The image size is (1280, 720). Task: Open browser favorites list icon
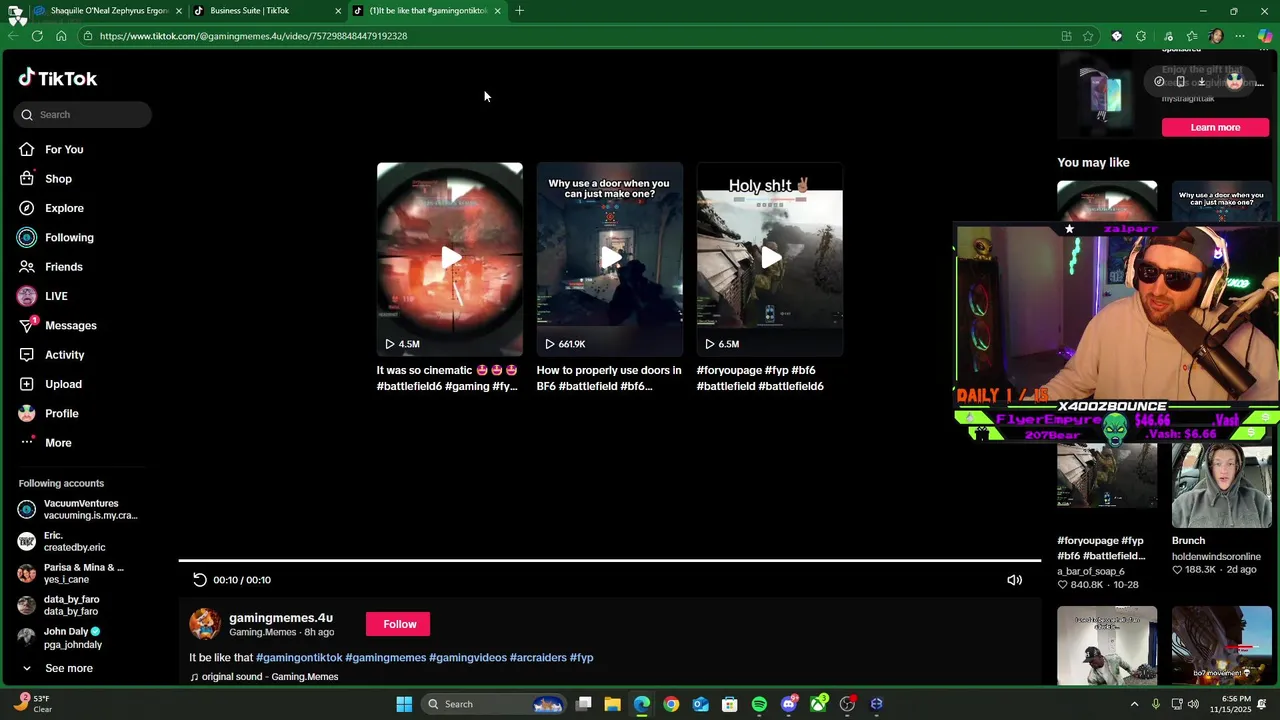click(x=1192, y=36)
